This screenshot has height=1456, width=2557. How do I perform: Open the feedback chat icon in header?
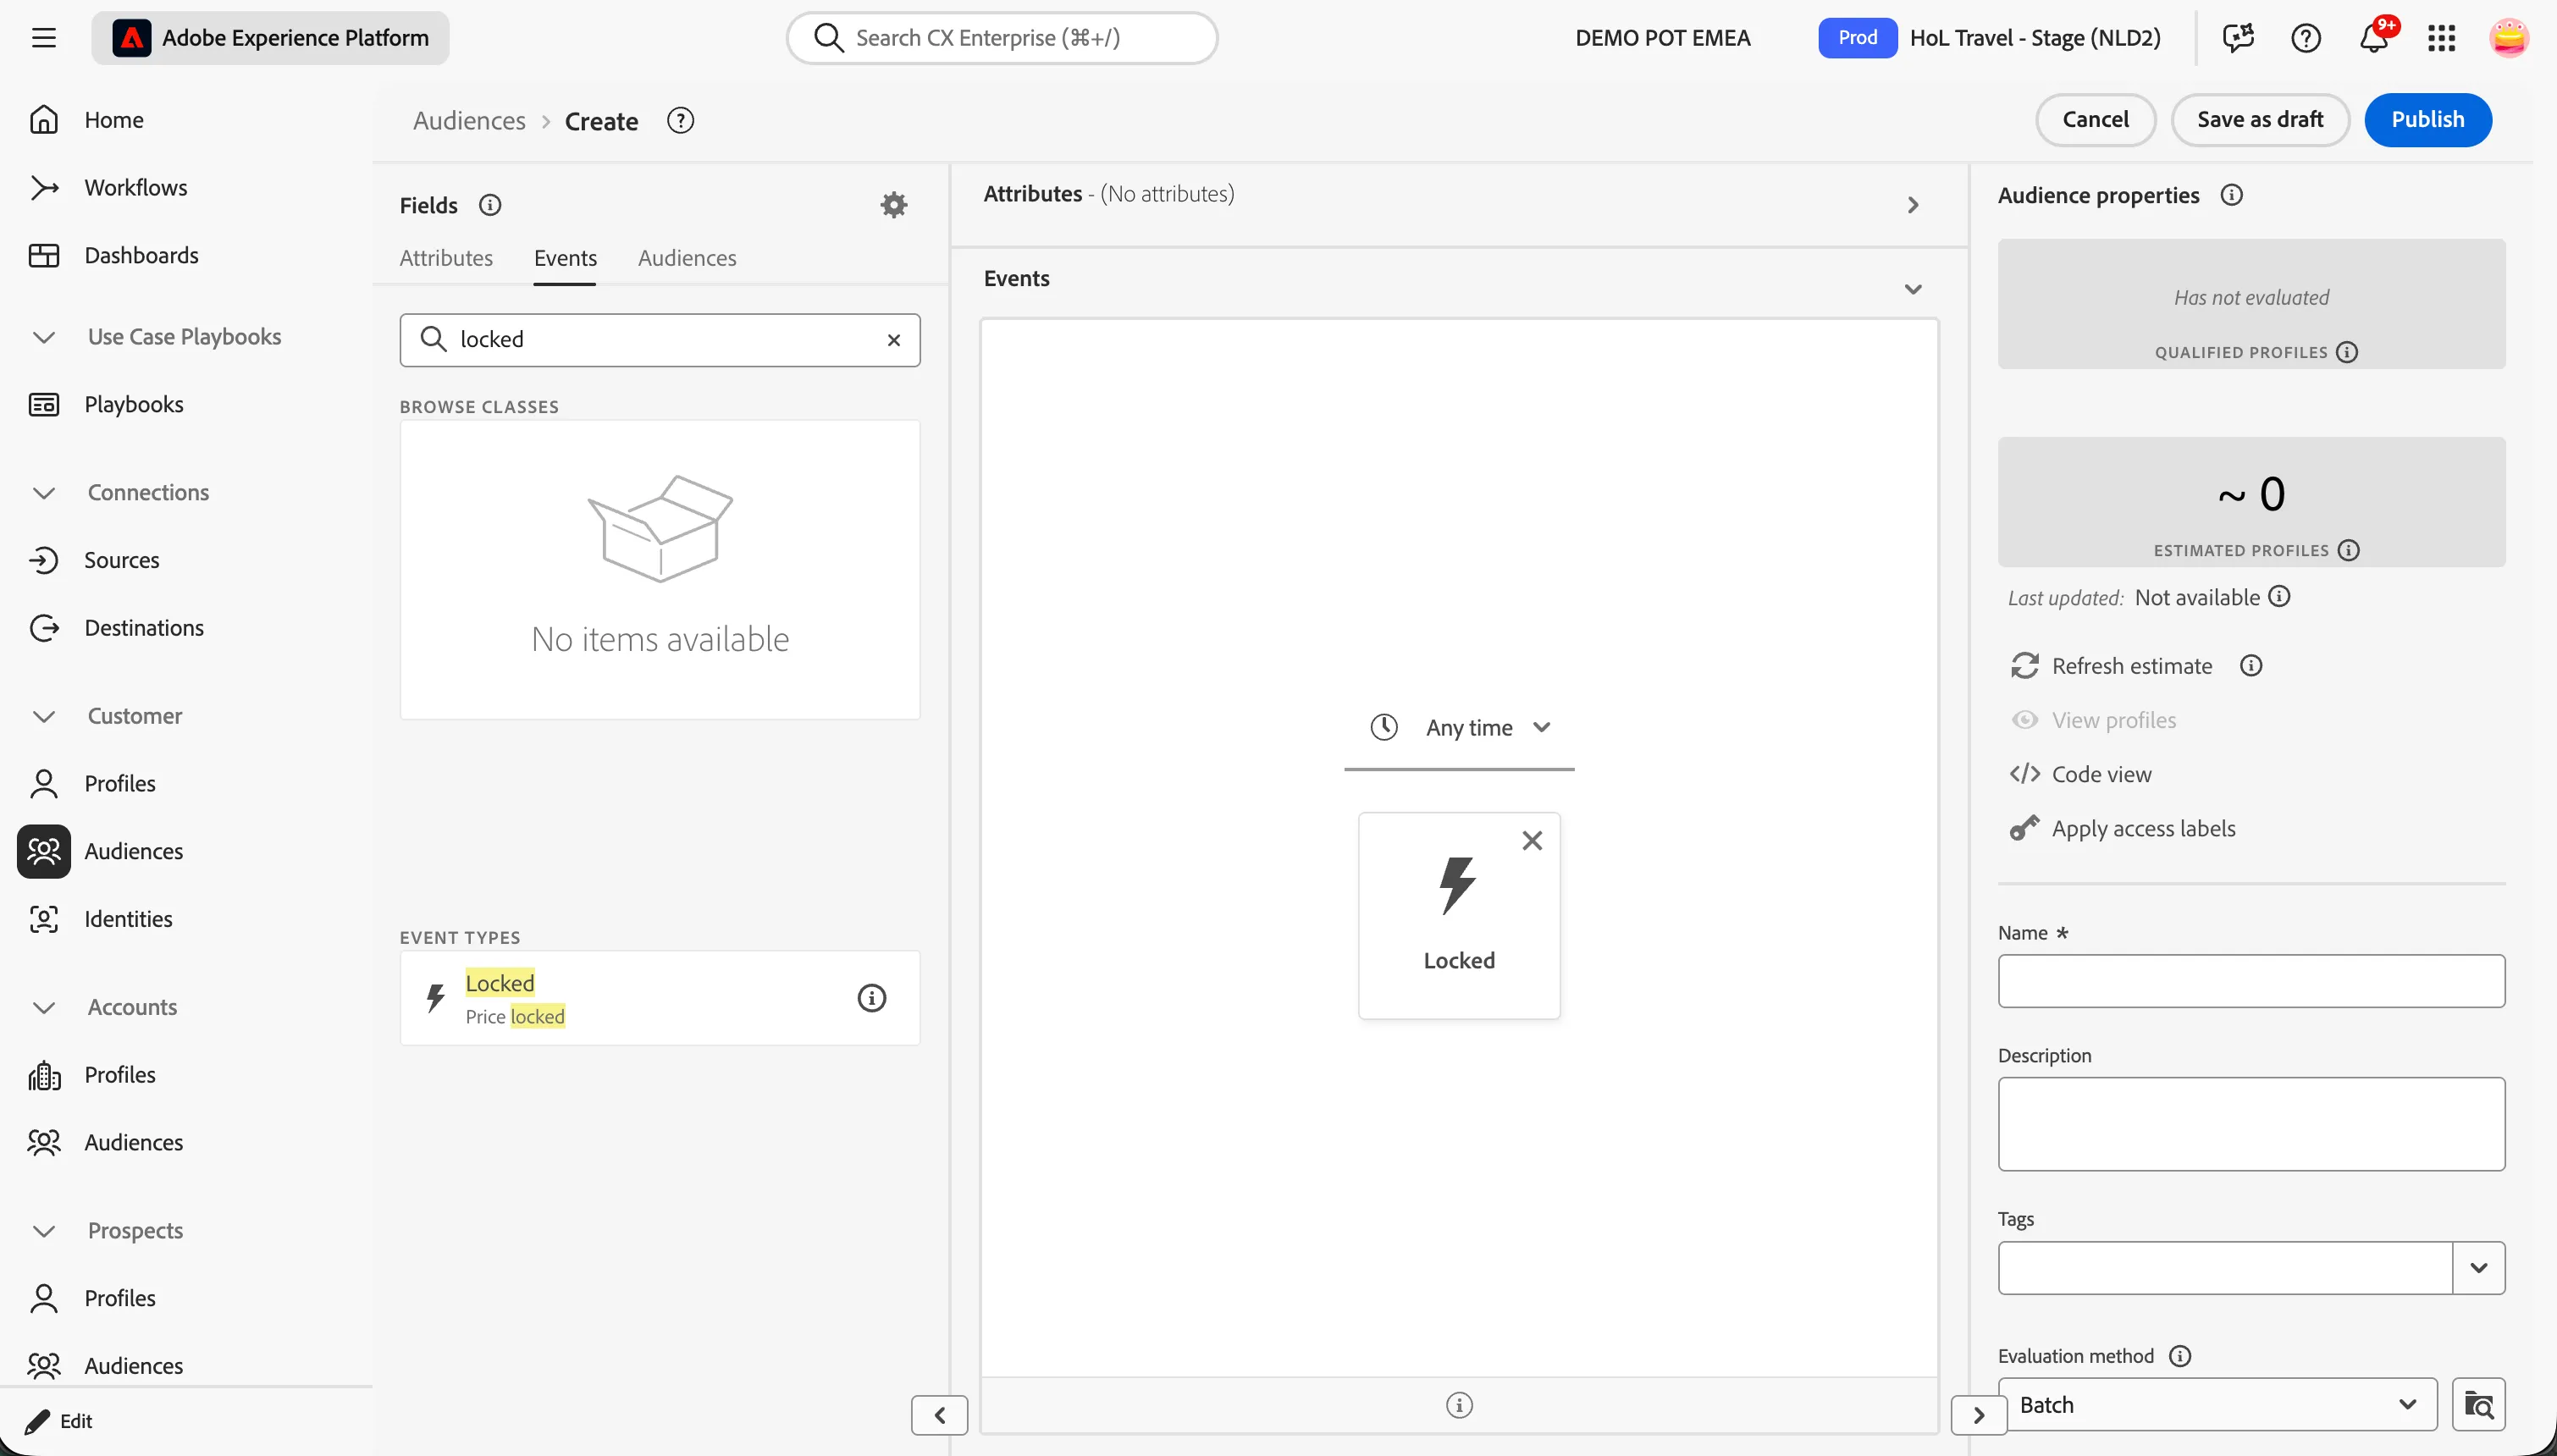pyautogui.click(x=2238, y=38)
